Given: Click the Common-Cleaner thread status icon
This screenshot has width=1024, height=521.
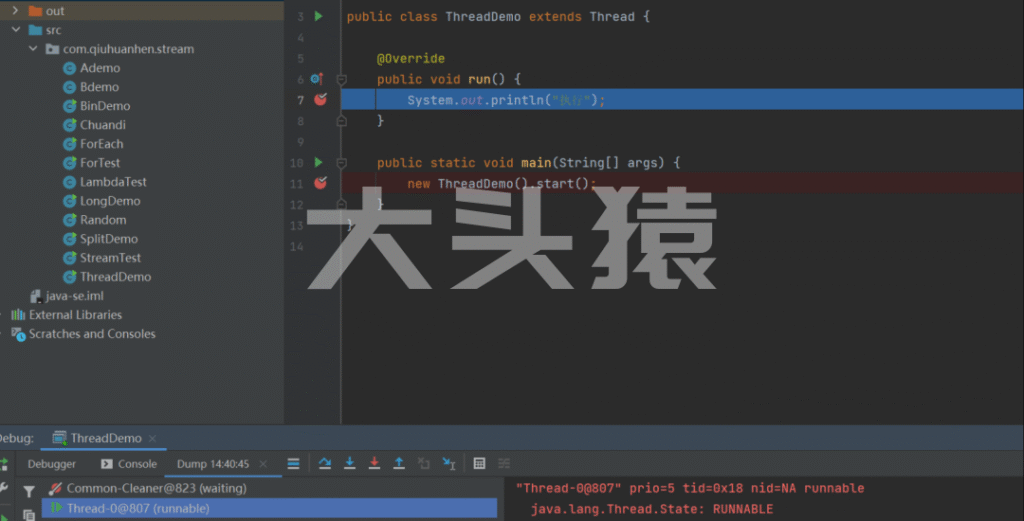Looking at the screenshot, I should coord(56,488).
